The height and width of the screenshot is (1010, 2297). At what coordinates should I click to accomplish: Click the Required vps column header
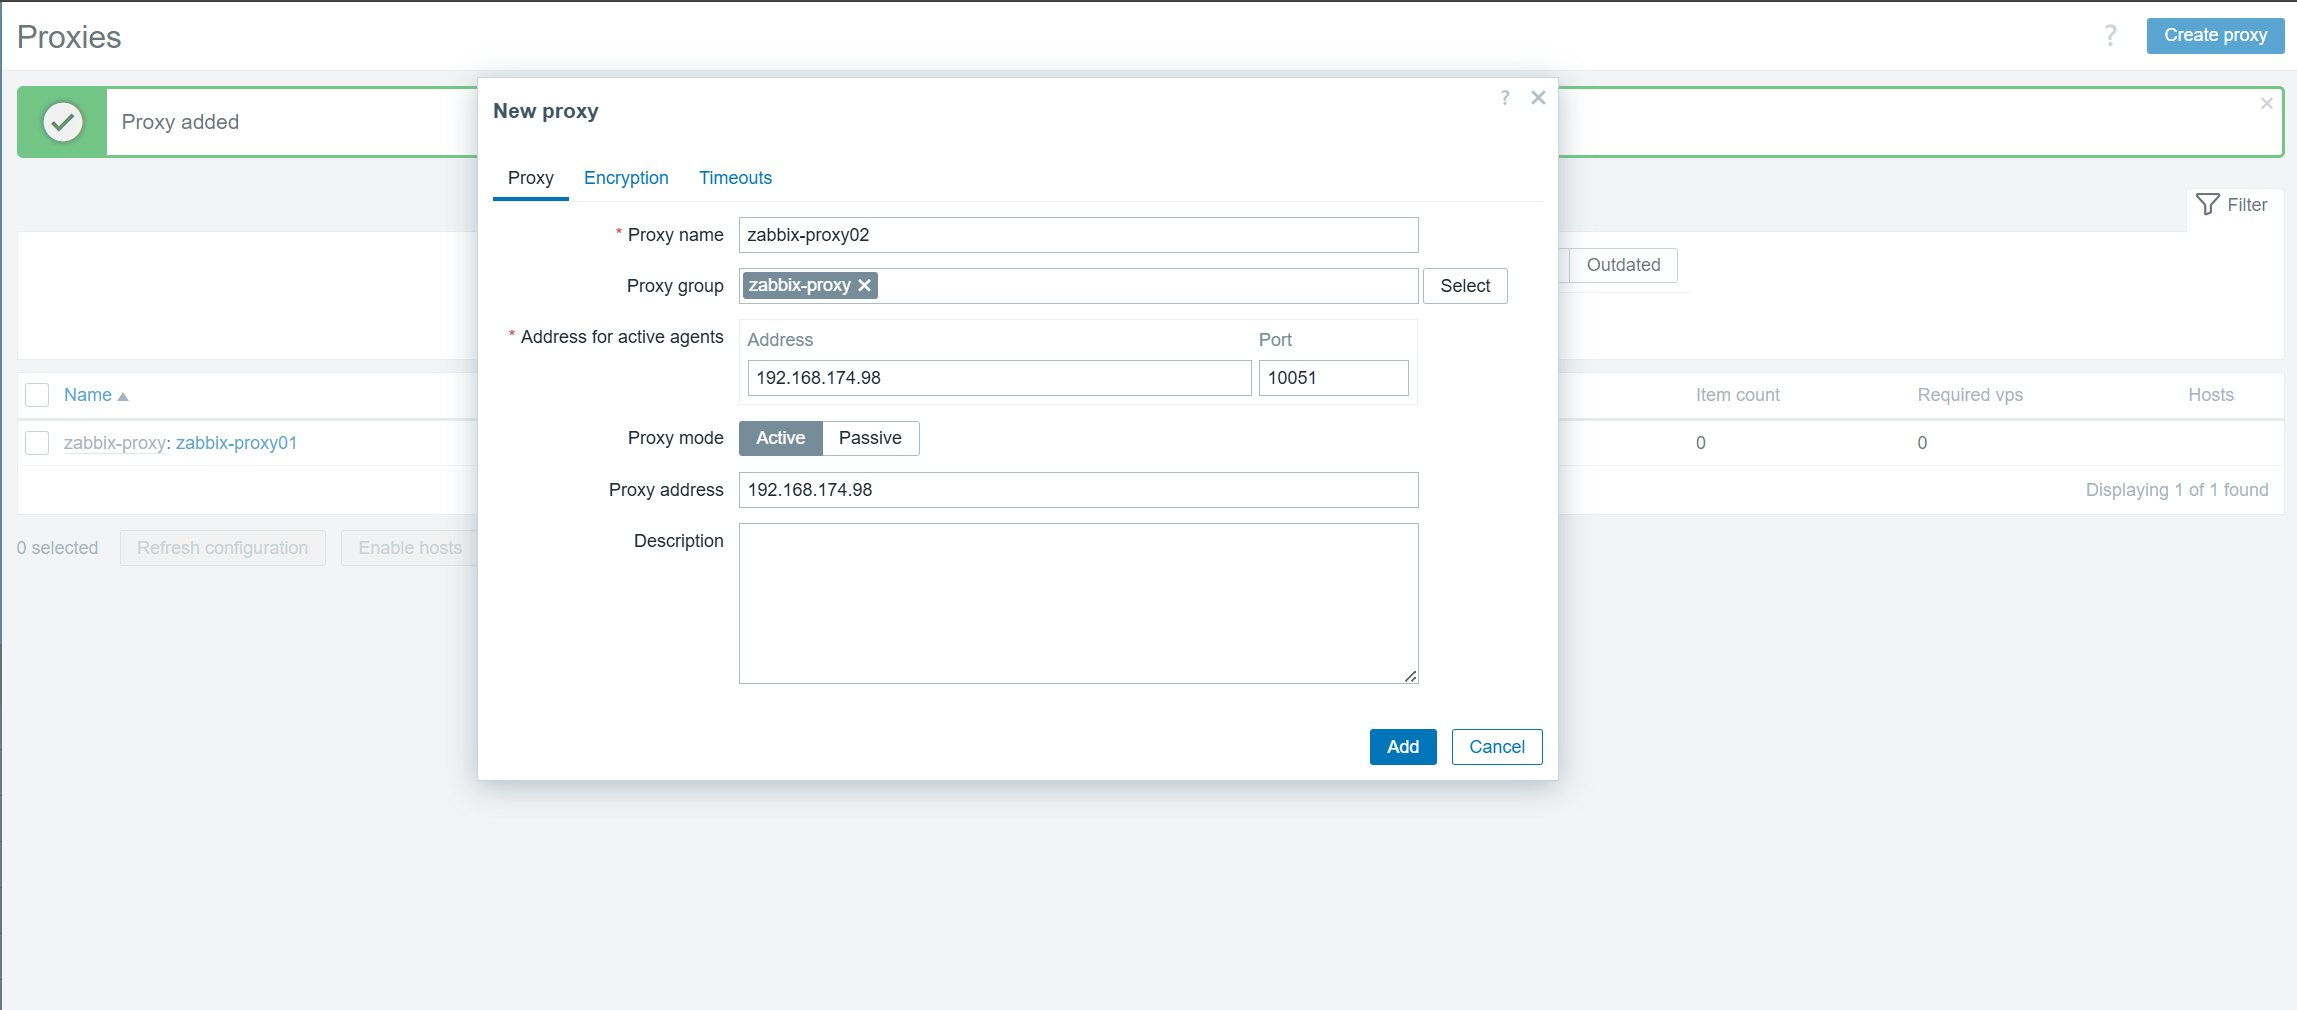tap(1970, 395)
